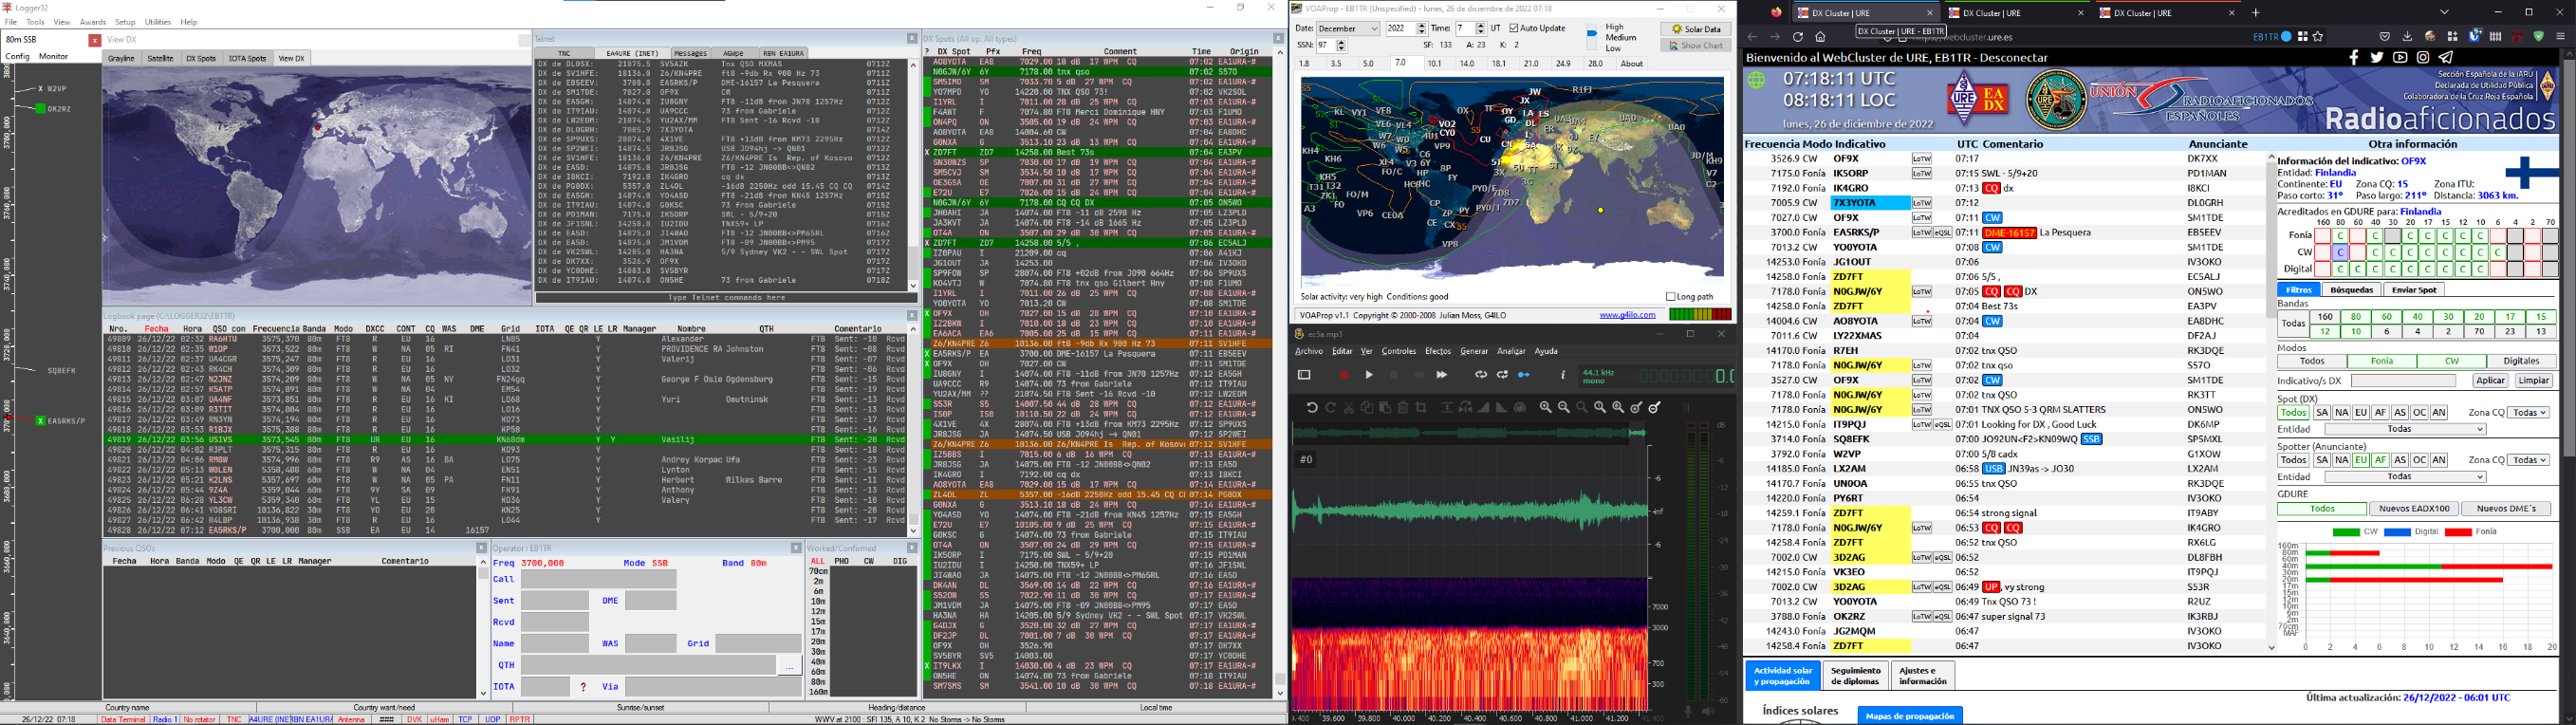This screenshot has width=2576, height=725.
Task: Click Solar Data button in VOAProp
Action: click(x=1696, y=29)
